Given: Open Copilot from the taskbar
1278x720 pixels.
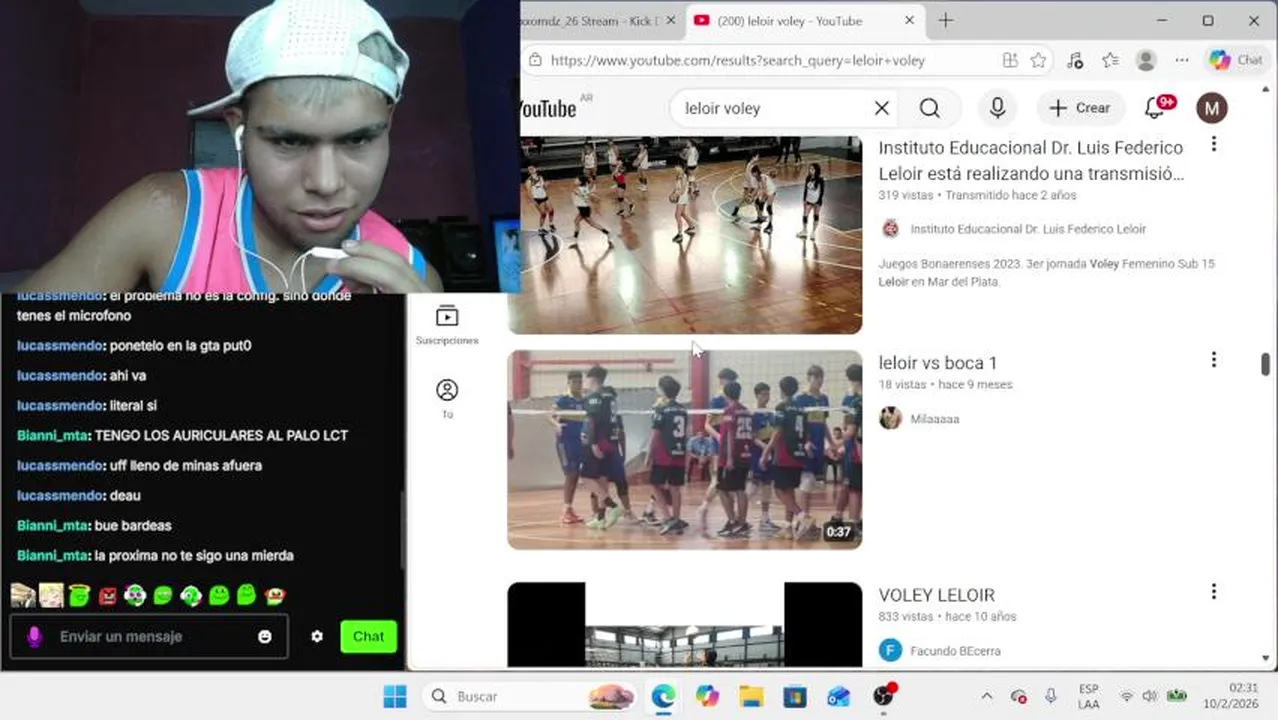Looking at the screenshot, I should pos(707,696).
